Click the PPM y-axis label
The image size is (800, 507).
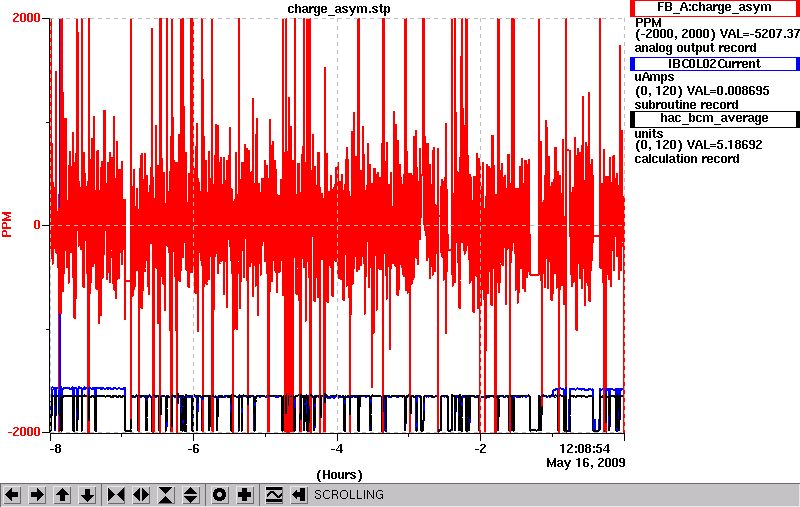click(7, 224)
